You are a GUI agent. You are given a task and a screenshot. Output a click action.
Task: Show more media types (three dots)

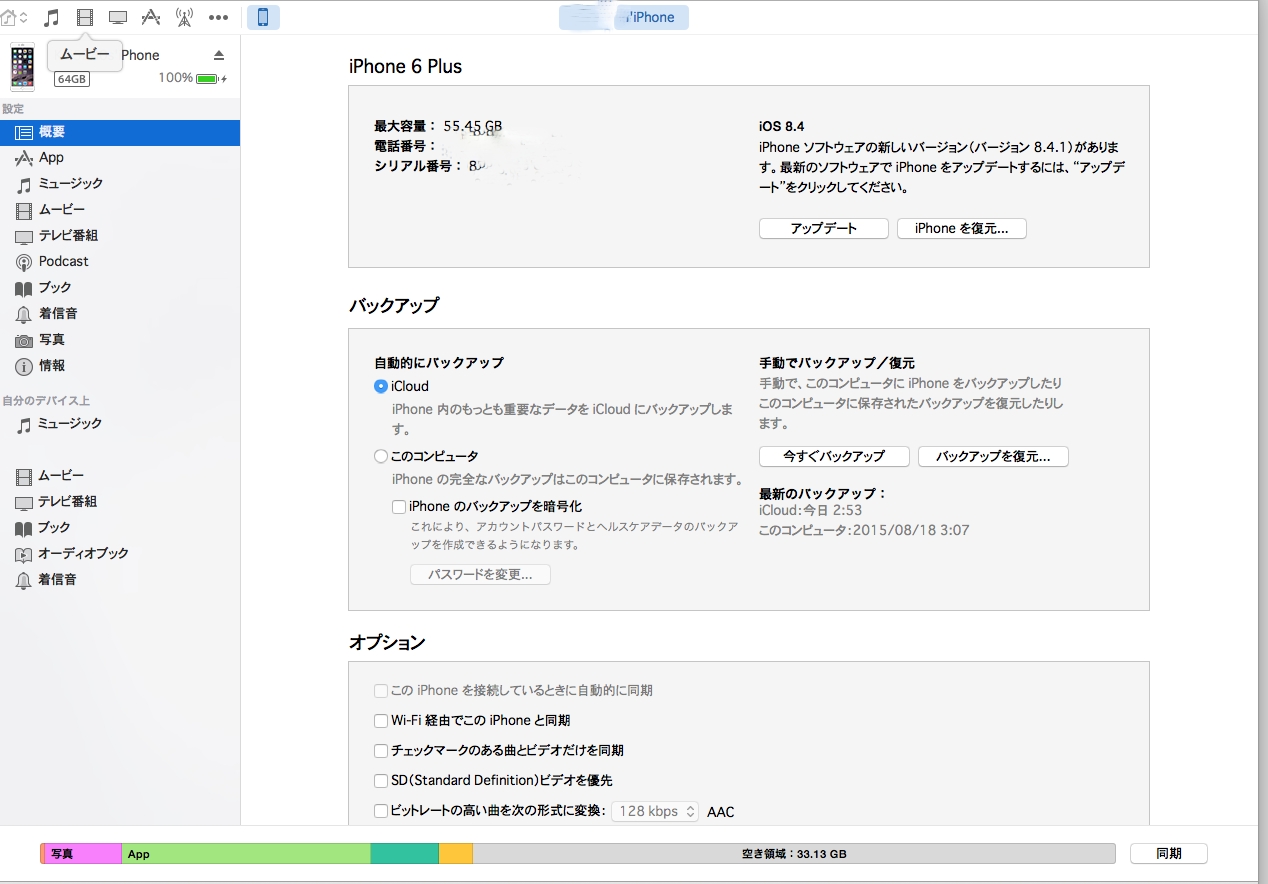[218, 17]
